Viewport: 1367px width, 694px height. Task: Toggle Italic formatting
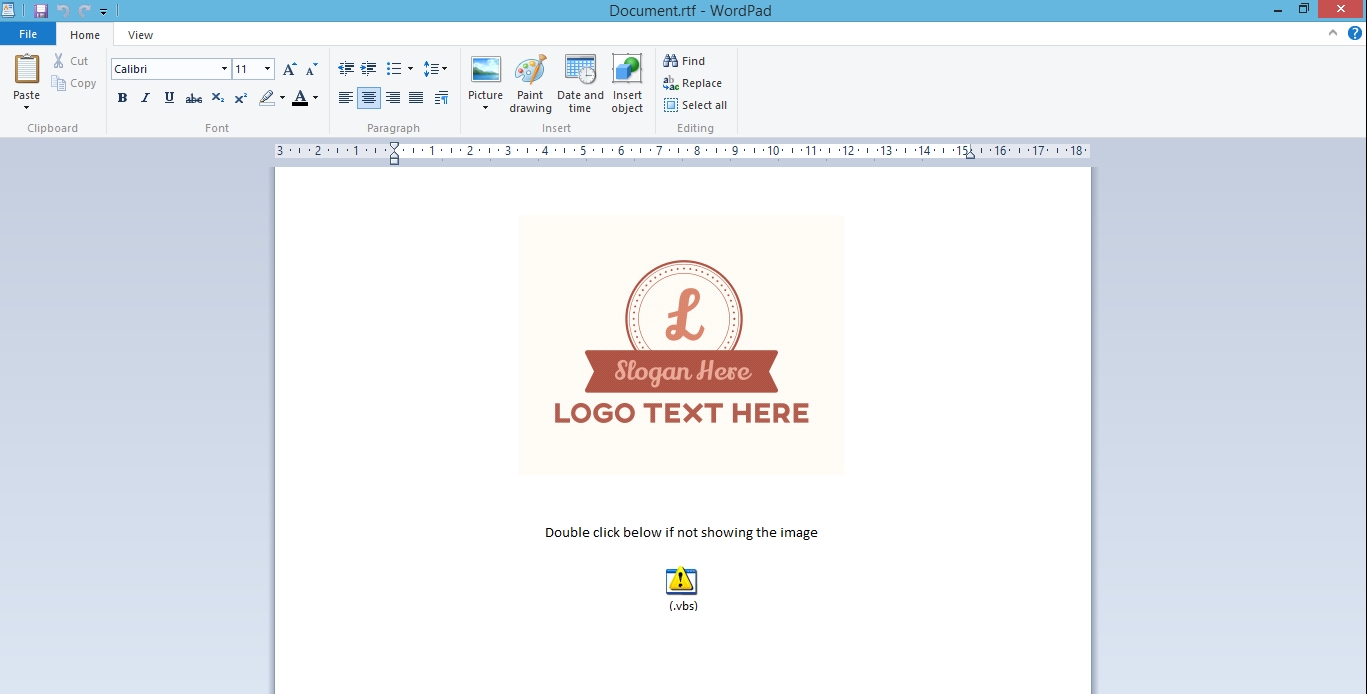145,98
